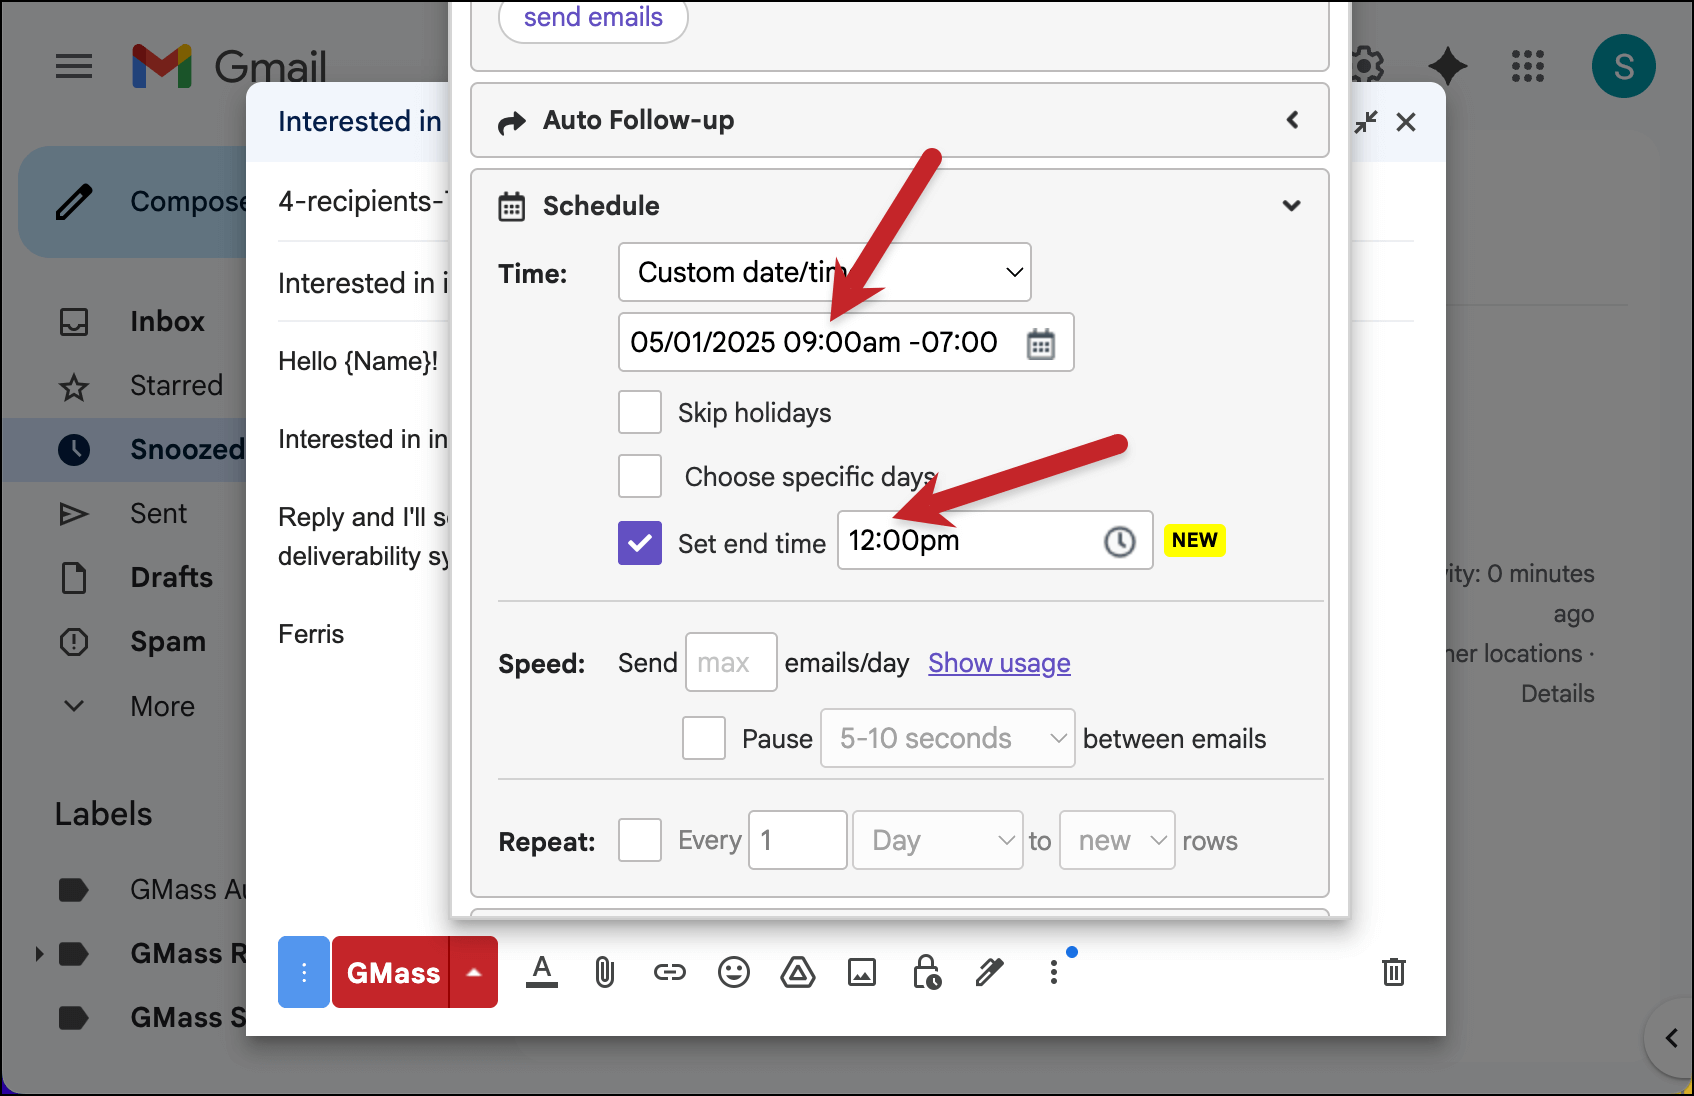Click the Details link in footer
The image size is (1694, 1096).
coord(1557,693)
